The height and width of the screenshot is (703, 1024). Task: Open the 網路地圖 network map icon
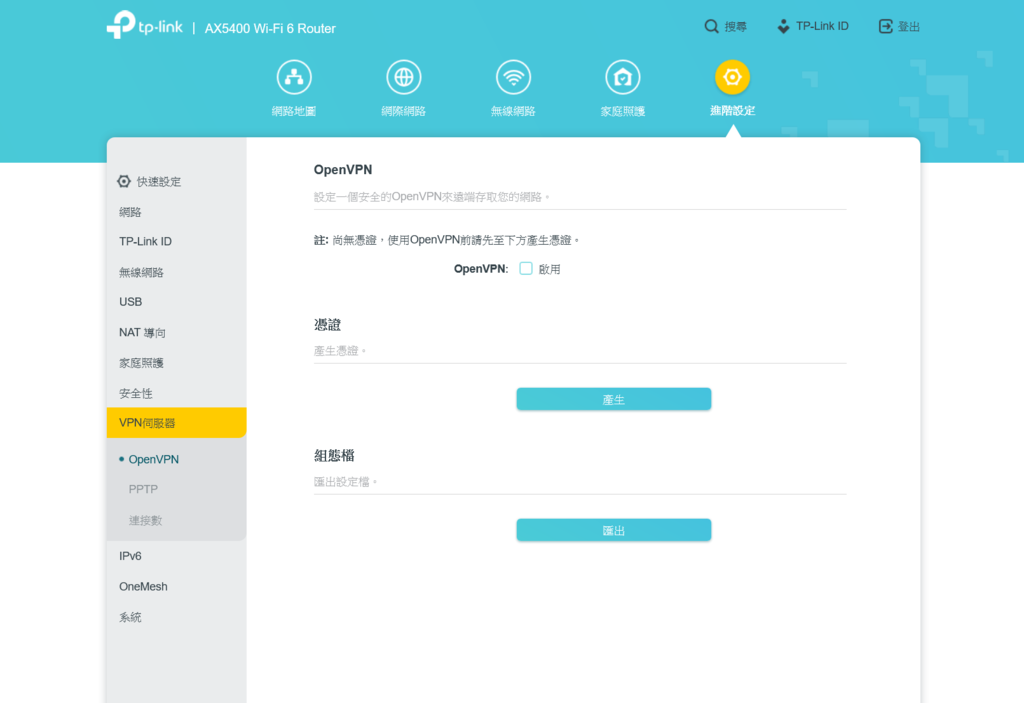pos(294,77)
